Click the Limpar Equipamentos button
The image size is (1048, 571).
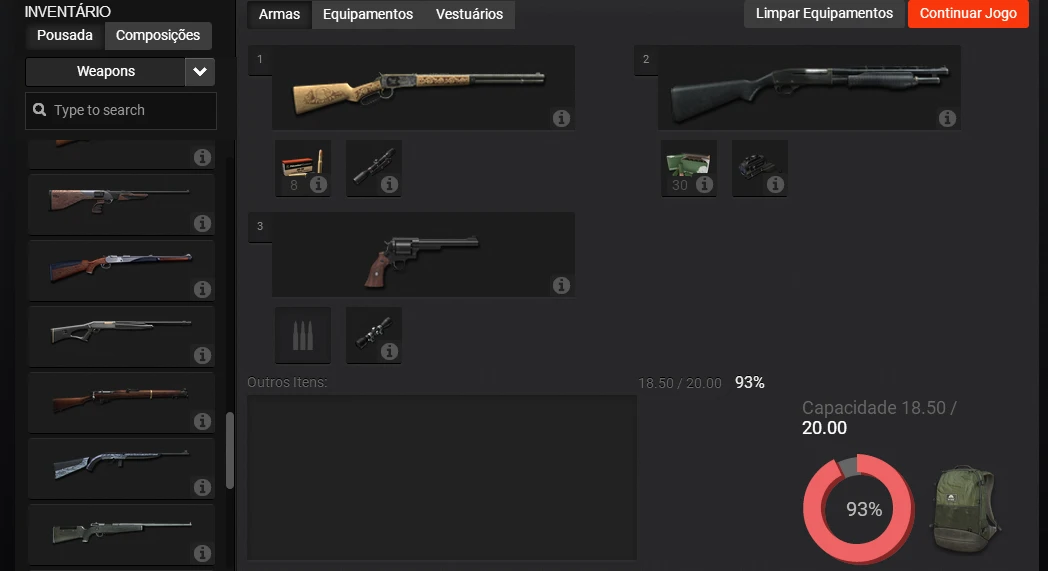click(x=824, y=13)
